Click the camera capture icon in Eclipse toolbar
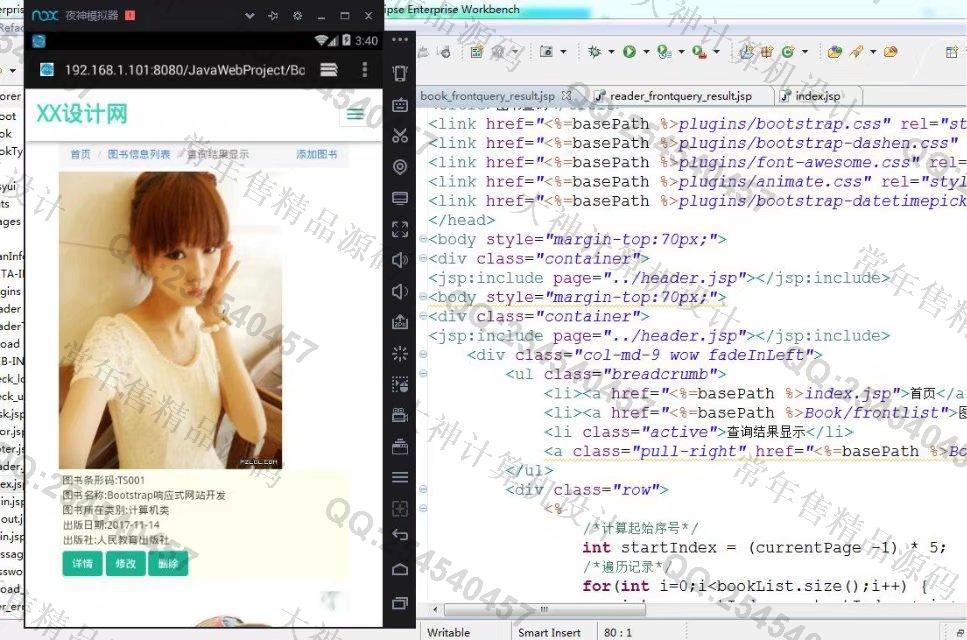967x640 pixels. coord(546,52)
